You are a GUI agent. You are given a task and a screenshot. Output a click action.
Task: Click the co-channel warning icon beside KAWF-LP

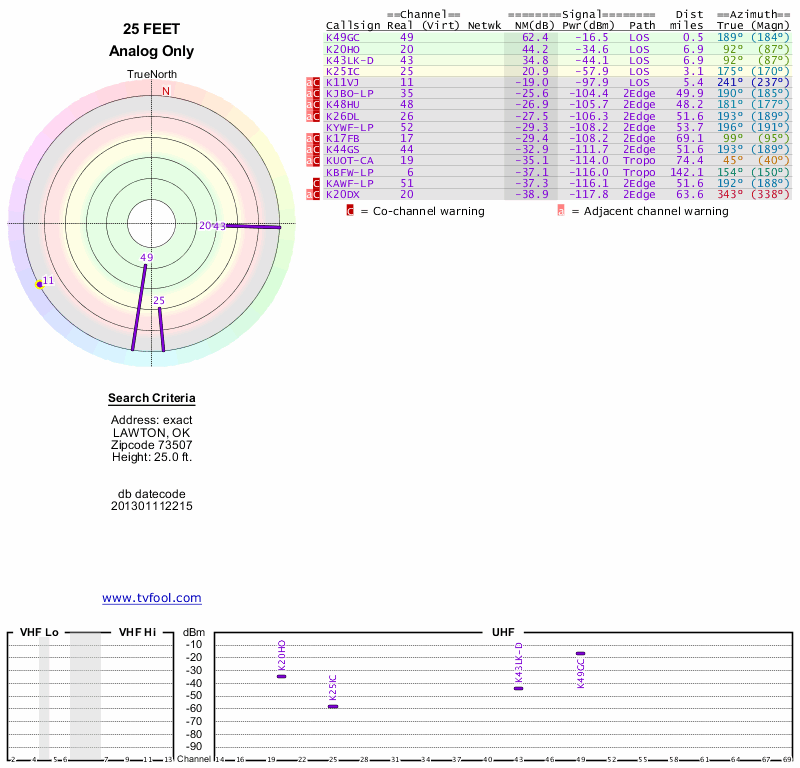(x=317, y=183)
